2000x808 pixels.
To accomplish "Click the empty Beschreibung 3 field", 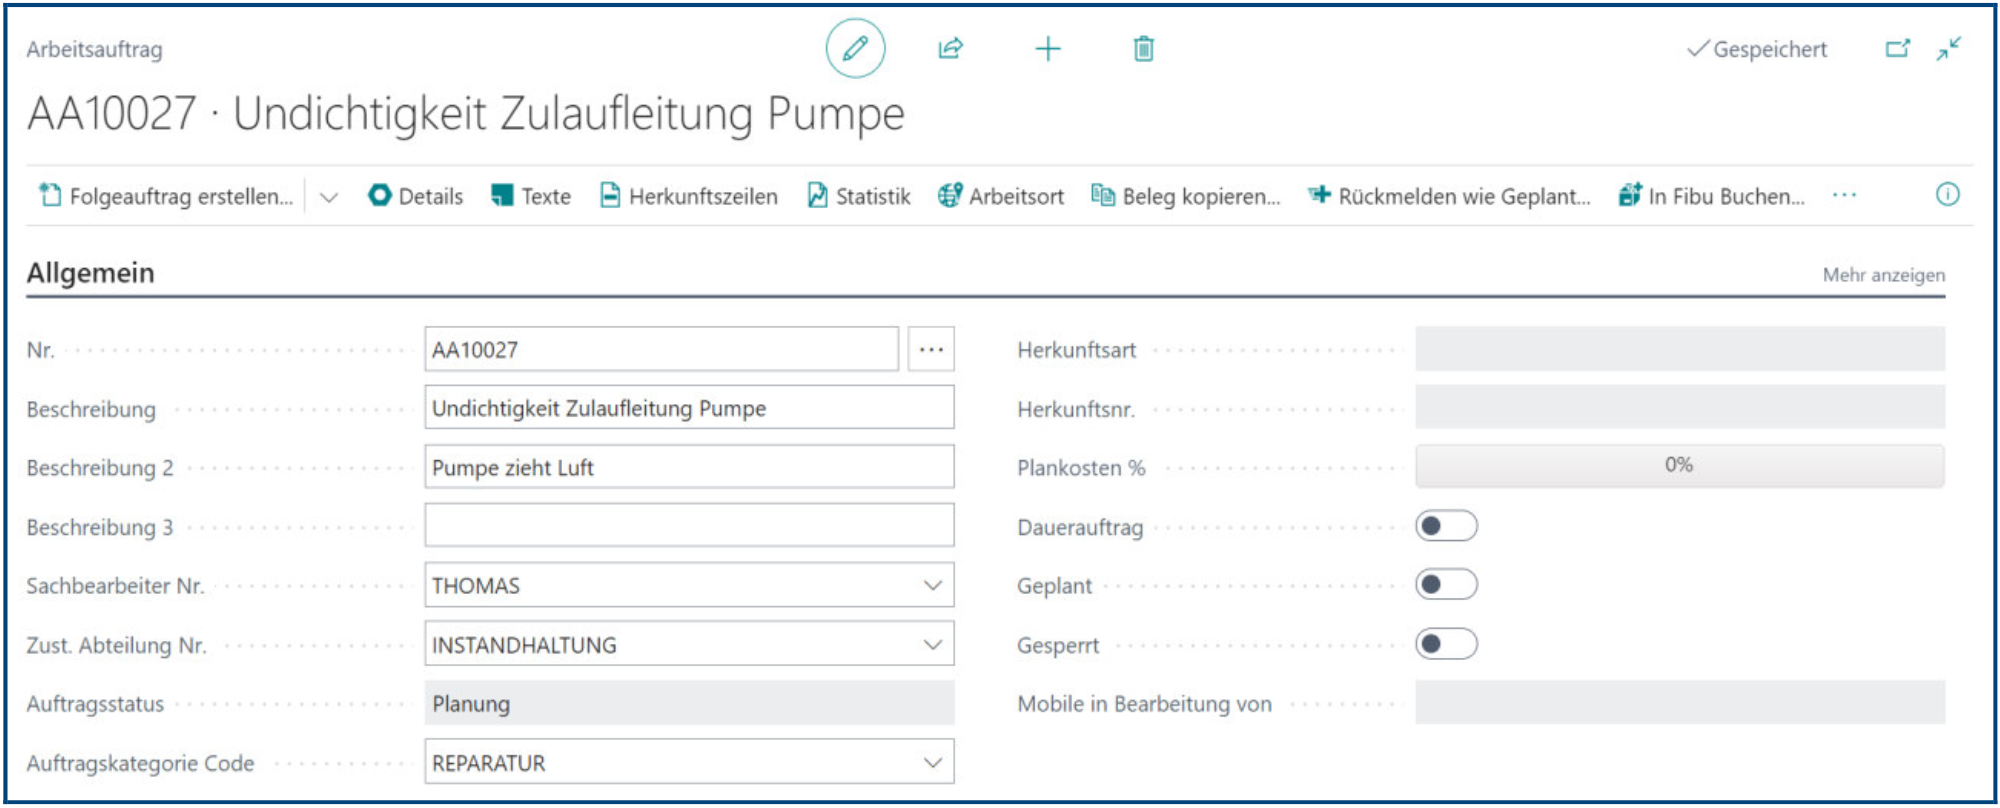I will (x=689, y=526).
